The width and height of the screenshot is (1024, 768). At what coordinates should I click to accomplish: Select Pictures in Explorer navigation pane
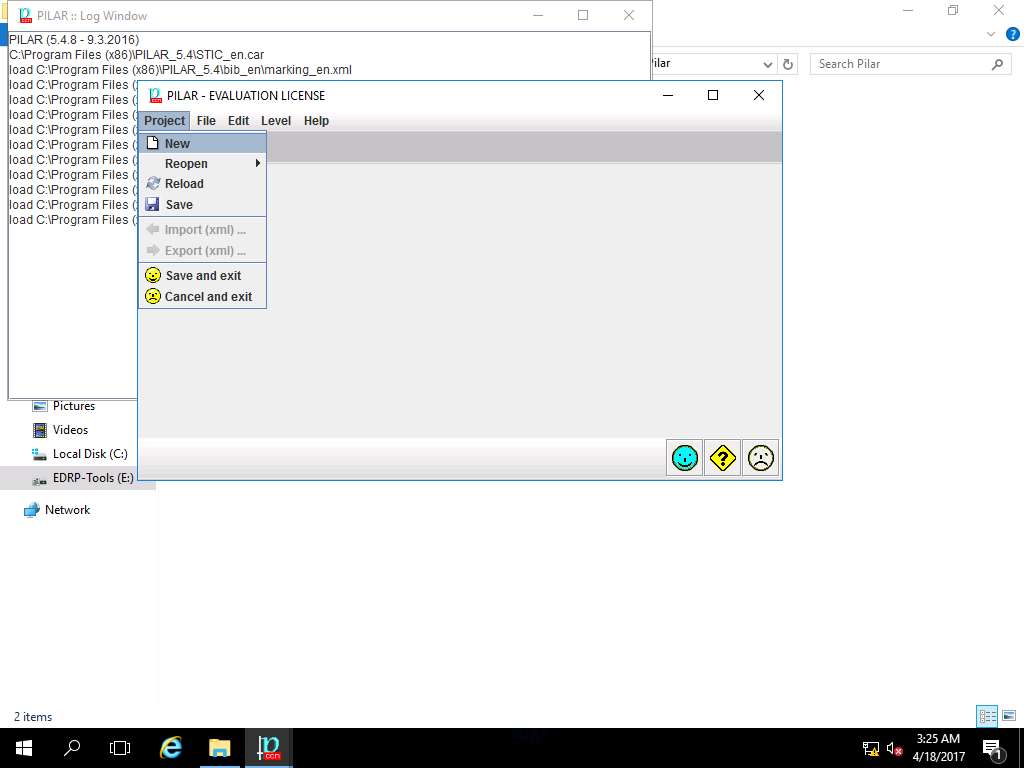74,406
